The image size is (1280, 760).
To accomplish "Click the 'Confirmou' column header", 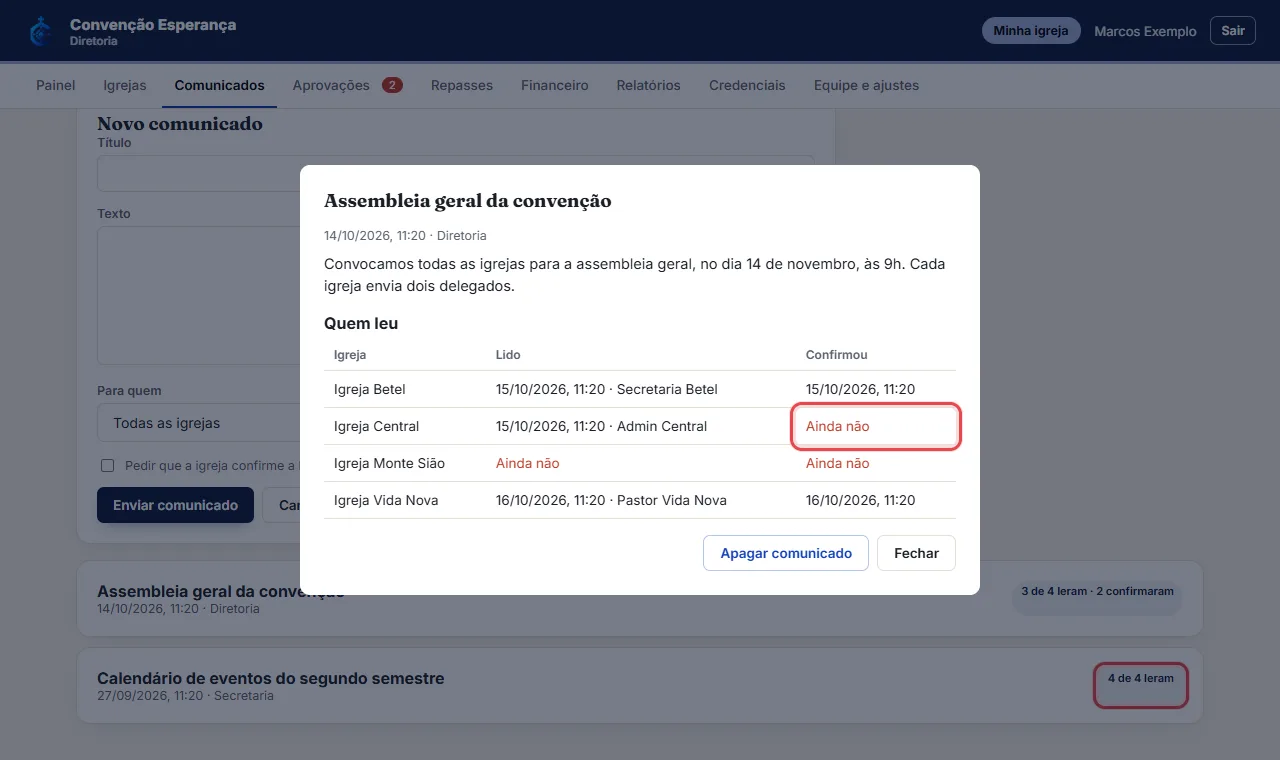I will point(837,355).
